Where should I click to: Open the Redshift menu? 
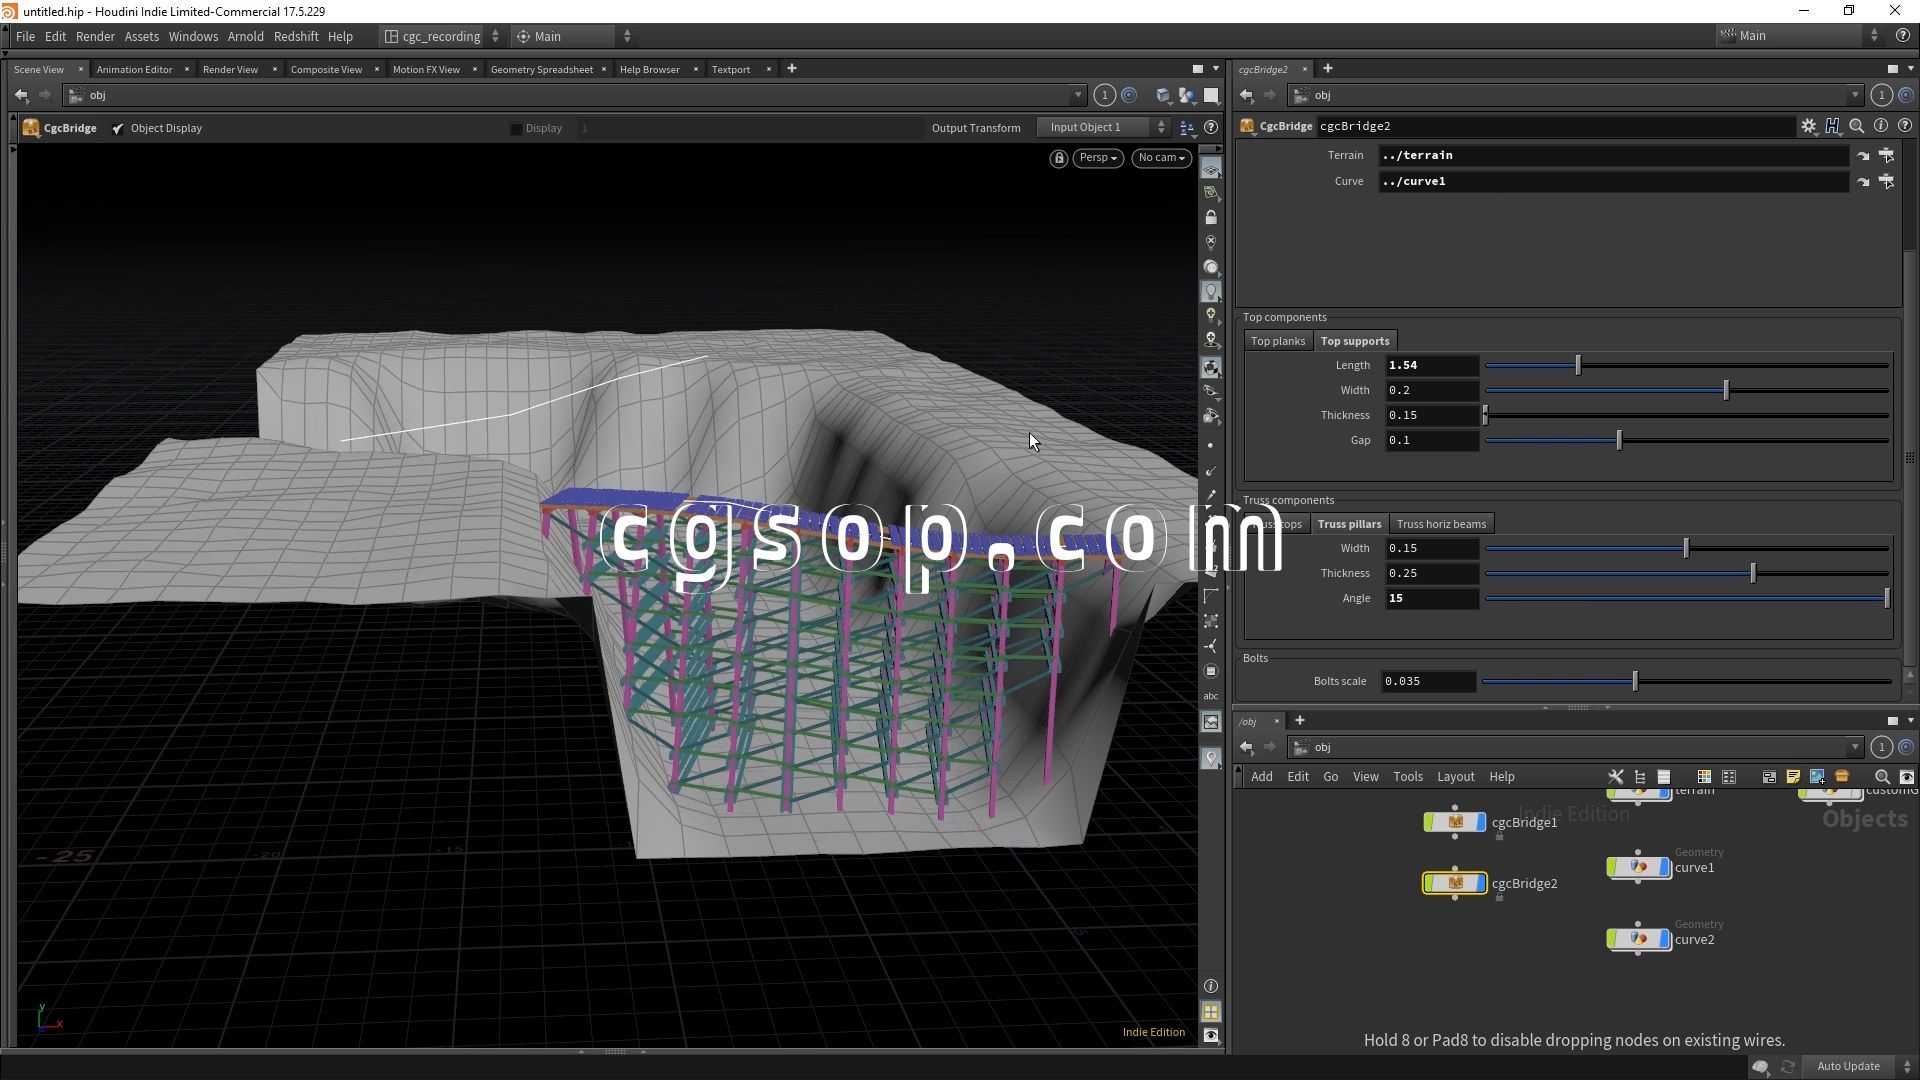click(x=296, y=36)
